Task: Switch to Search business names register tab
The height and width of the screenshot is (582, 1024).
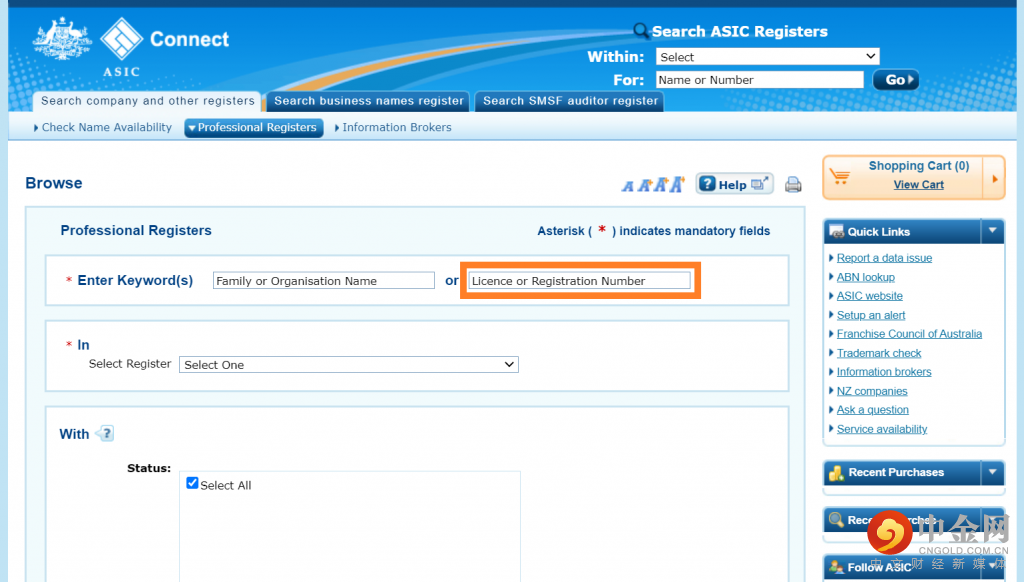Action: (x=368, y=101)
